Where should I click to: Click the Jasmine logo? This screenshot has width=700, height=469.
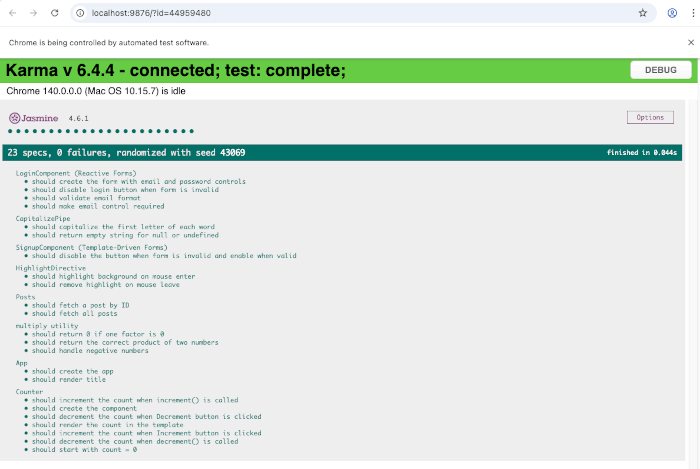[33, 118]
